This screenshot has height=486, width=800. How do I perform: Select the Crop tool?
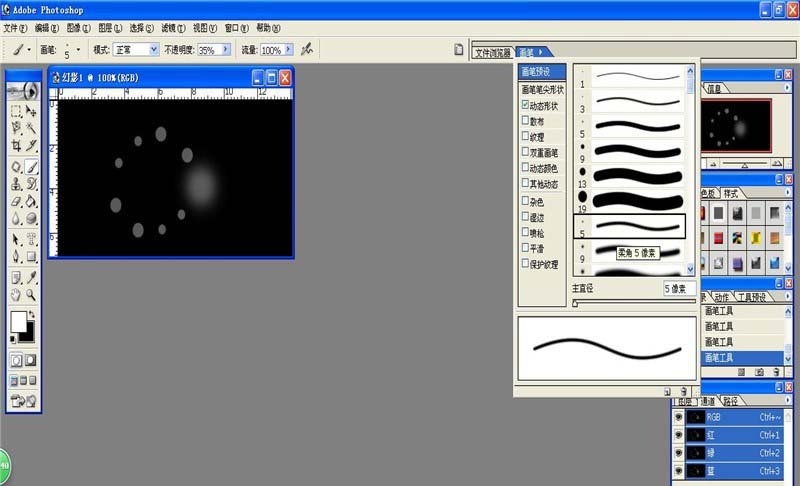[x=16, y=146]
